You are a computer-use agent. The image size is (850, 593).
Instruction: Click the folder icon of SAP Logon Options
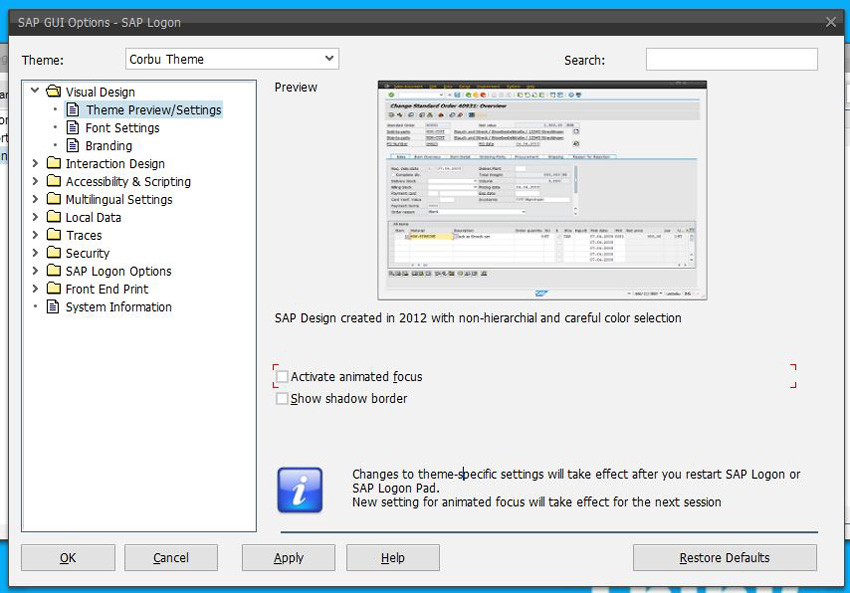(x=54, y=270)
